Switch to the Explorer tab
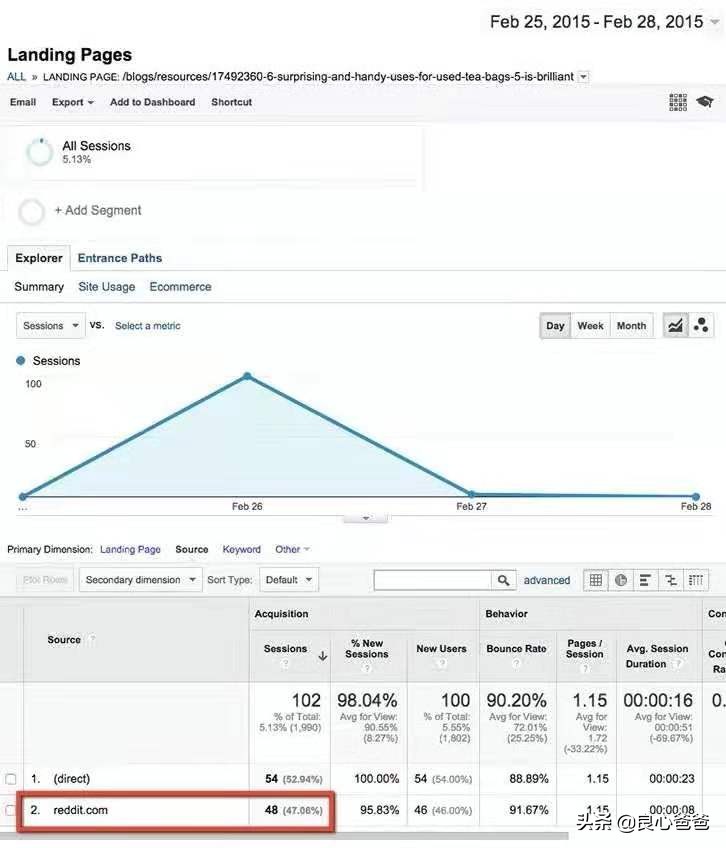This screenshot has width=726, height=848. (39, 258)
